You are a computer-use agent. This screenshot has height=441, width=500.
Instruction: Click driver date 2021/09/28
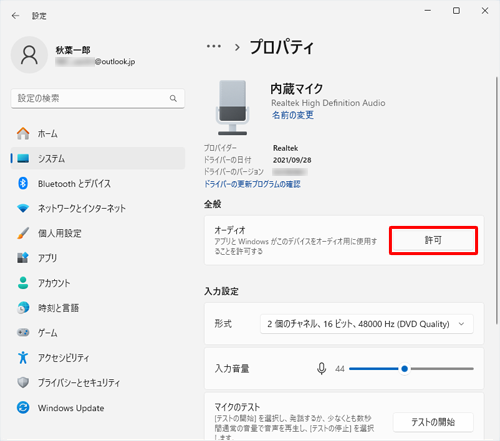pos(292,160)
